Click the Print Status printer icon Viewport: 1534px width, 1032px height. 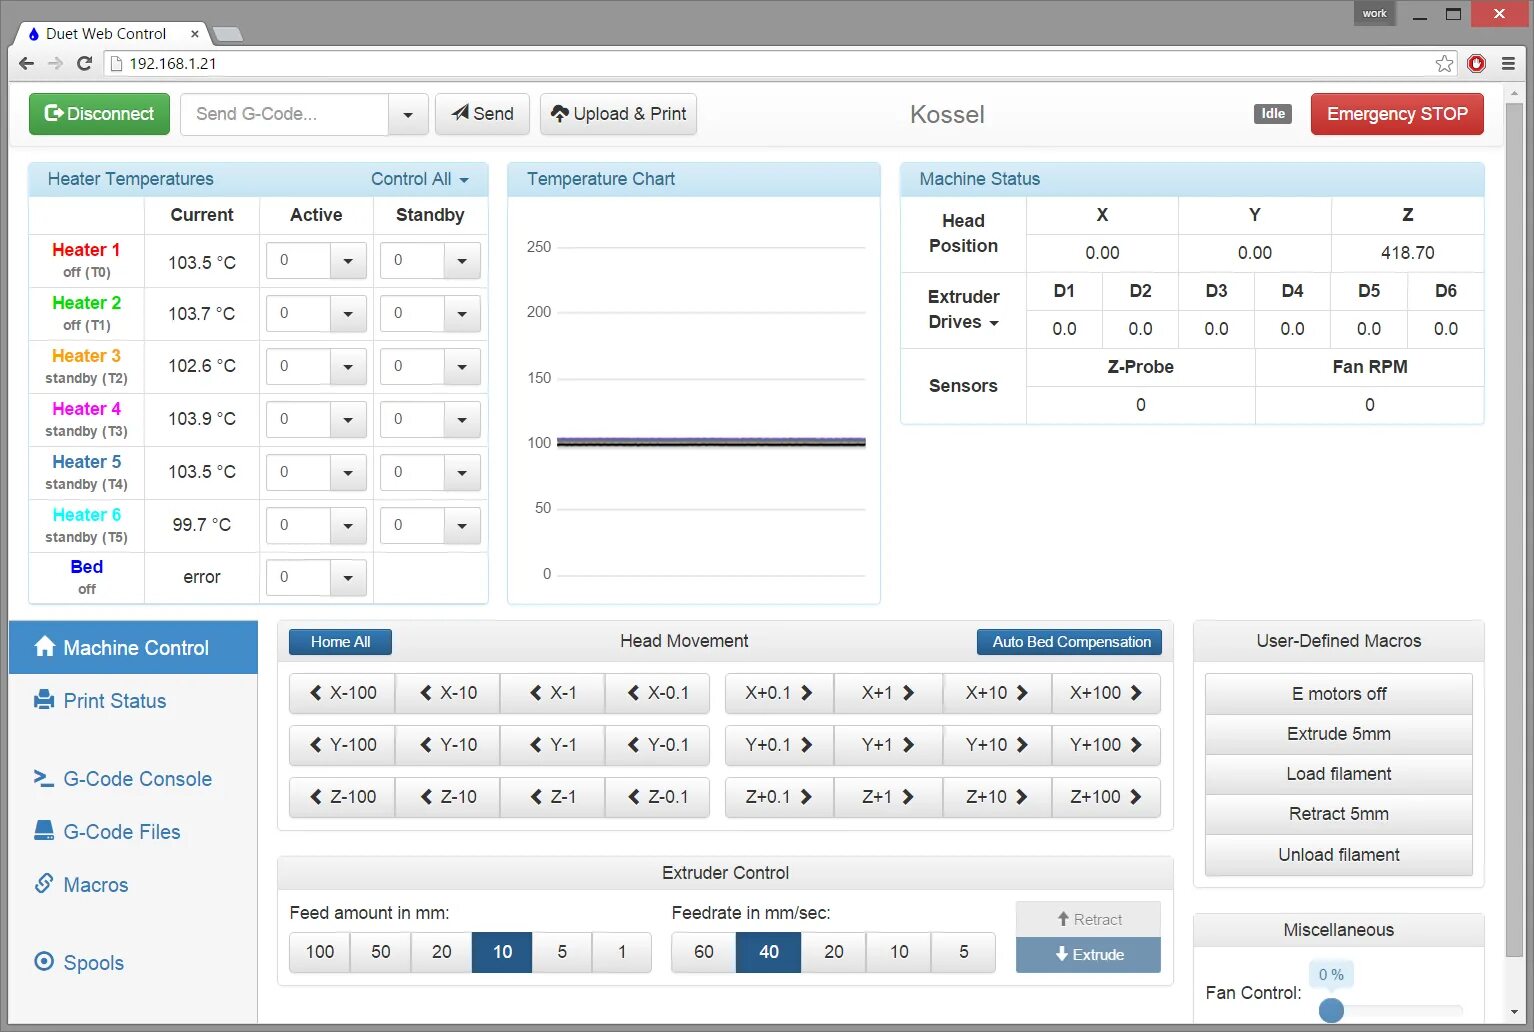[x=44, y=700]
